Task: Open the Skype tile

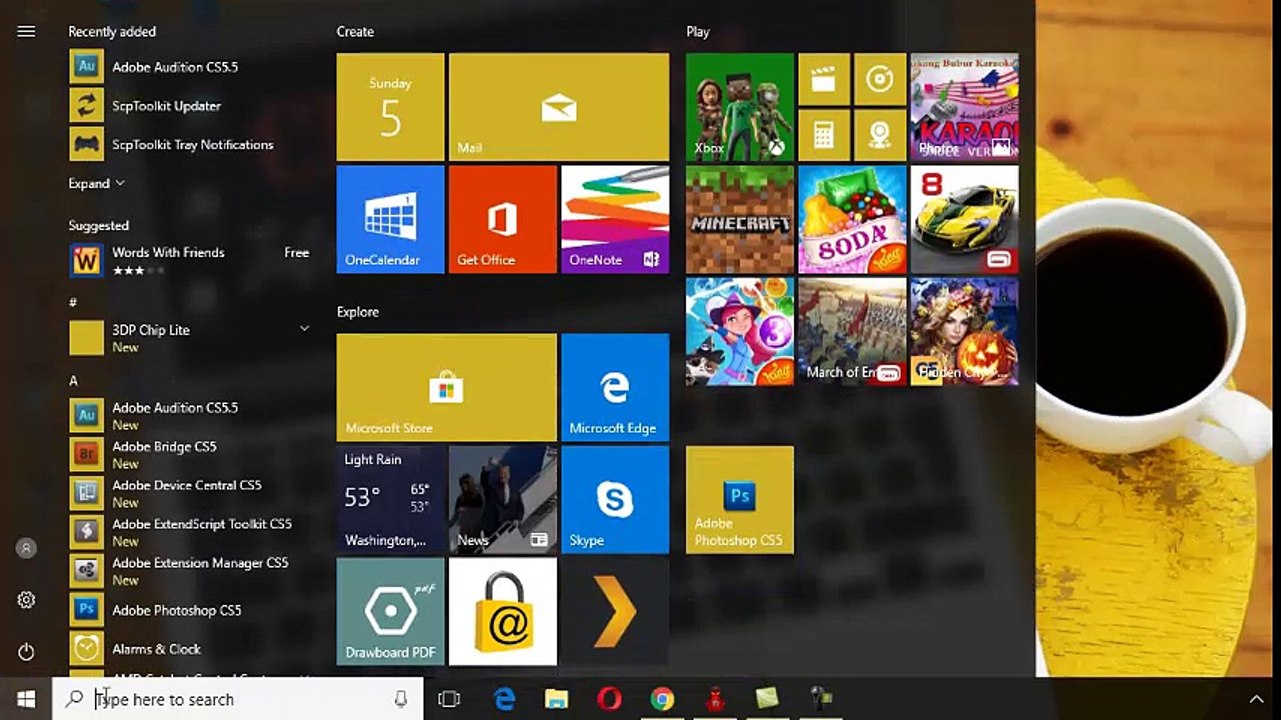Action: coord(614,499)
